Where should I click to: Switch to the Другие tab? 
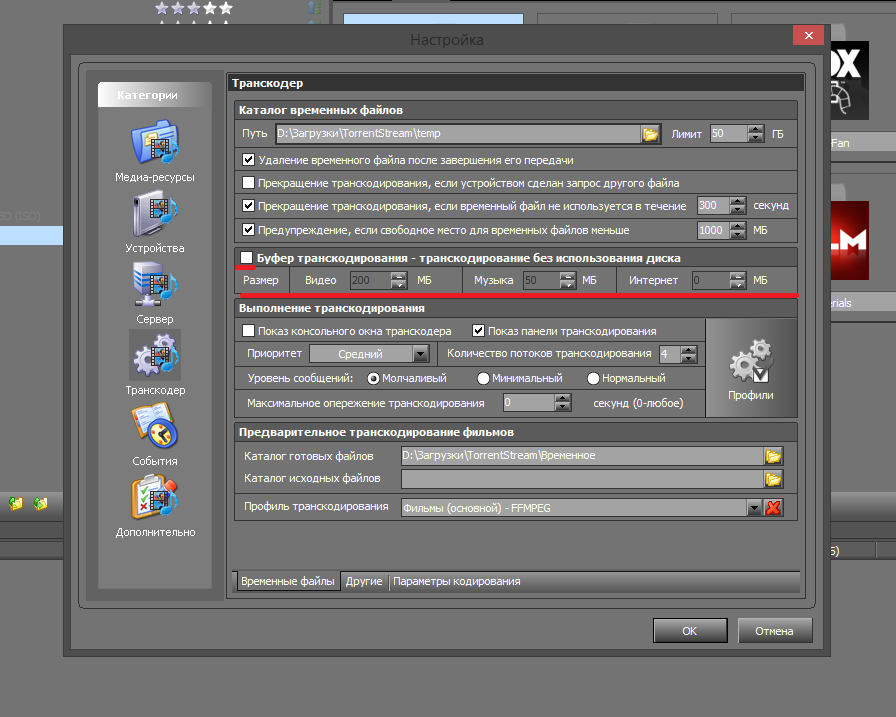(x=364, y=582)
